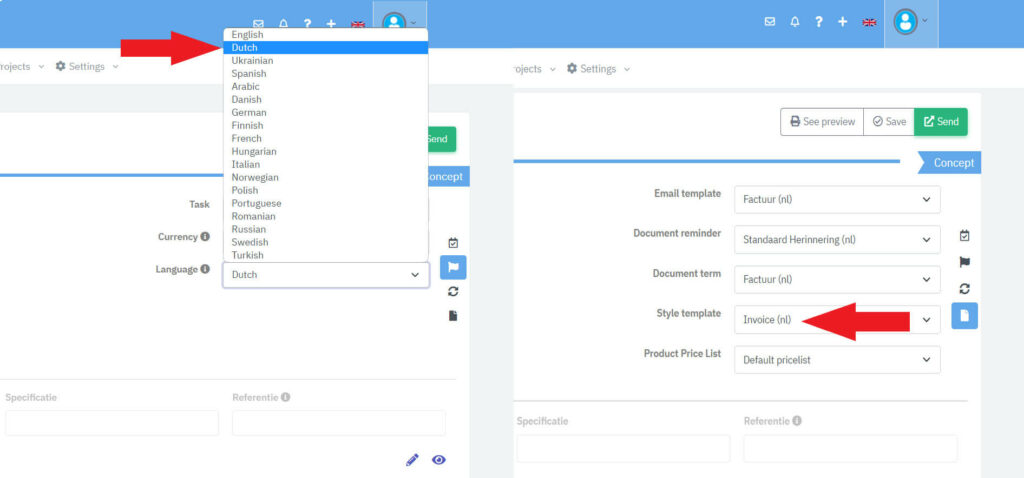Click the Concept status tag in right panel
1024x478 pixels.
[951, 163]
